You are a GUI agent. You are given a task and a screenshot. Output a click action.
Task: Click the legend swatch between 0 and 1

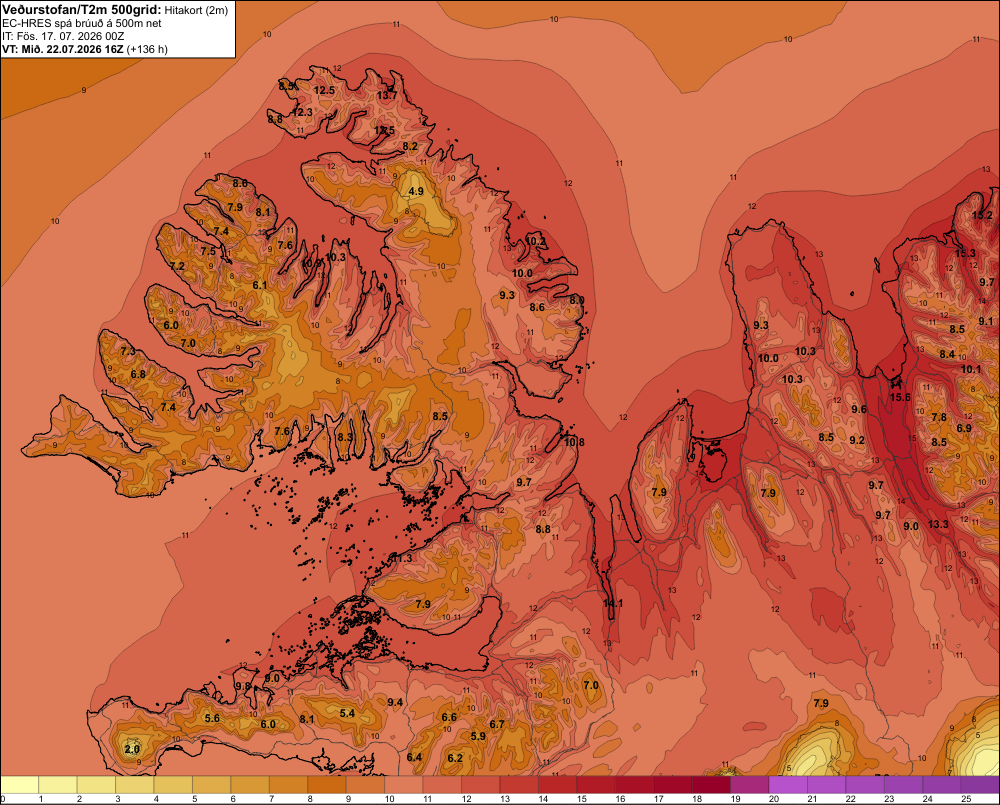(20, 785)
